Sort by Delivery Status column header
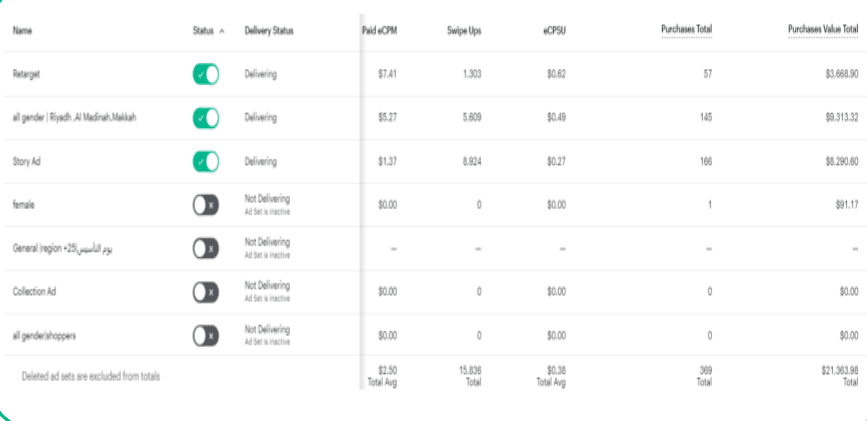 (269, 31)
